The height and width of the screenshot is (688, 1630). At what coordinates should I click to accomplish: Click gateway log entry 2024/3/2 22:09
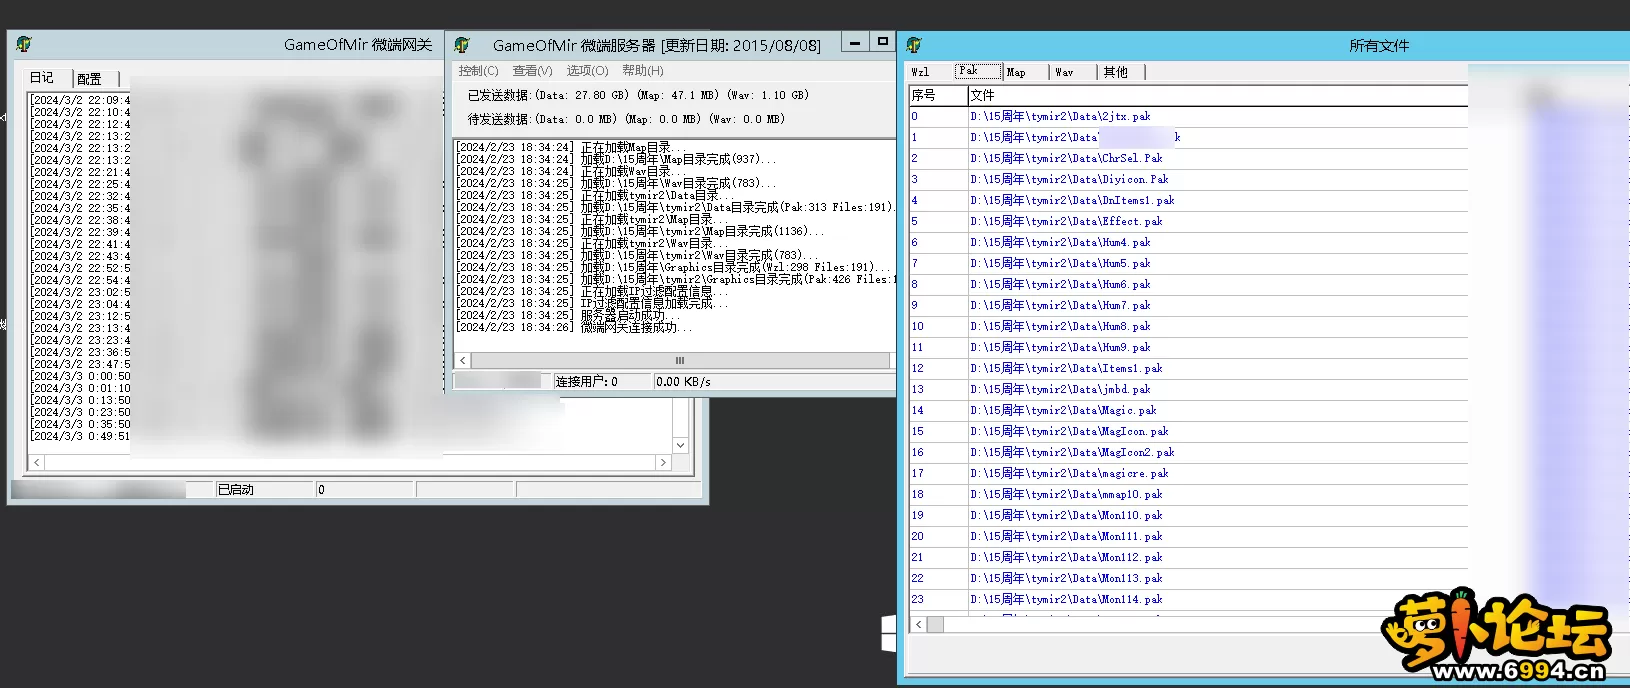pos(81,100)
